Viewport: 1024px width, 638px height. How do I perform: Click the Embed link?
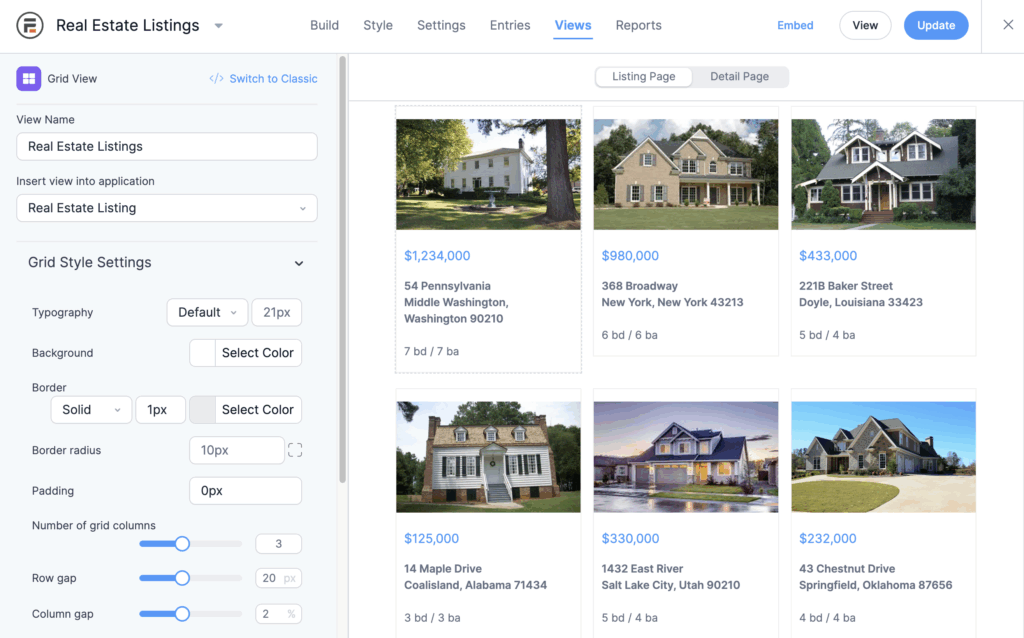point(794,25)
